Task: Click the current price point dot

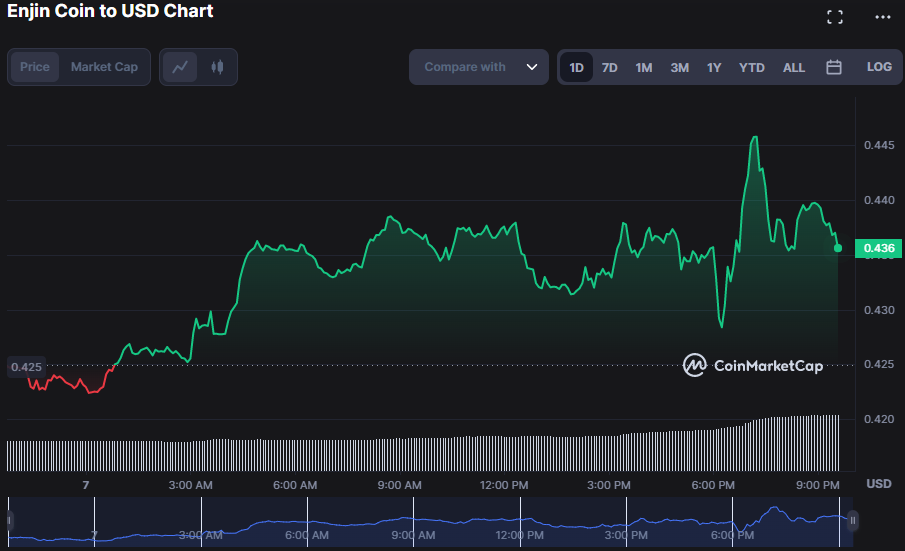Action: [x=838, y=248]
